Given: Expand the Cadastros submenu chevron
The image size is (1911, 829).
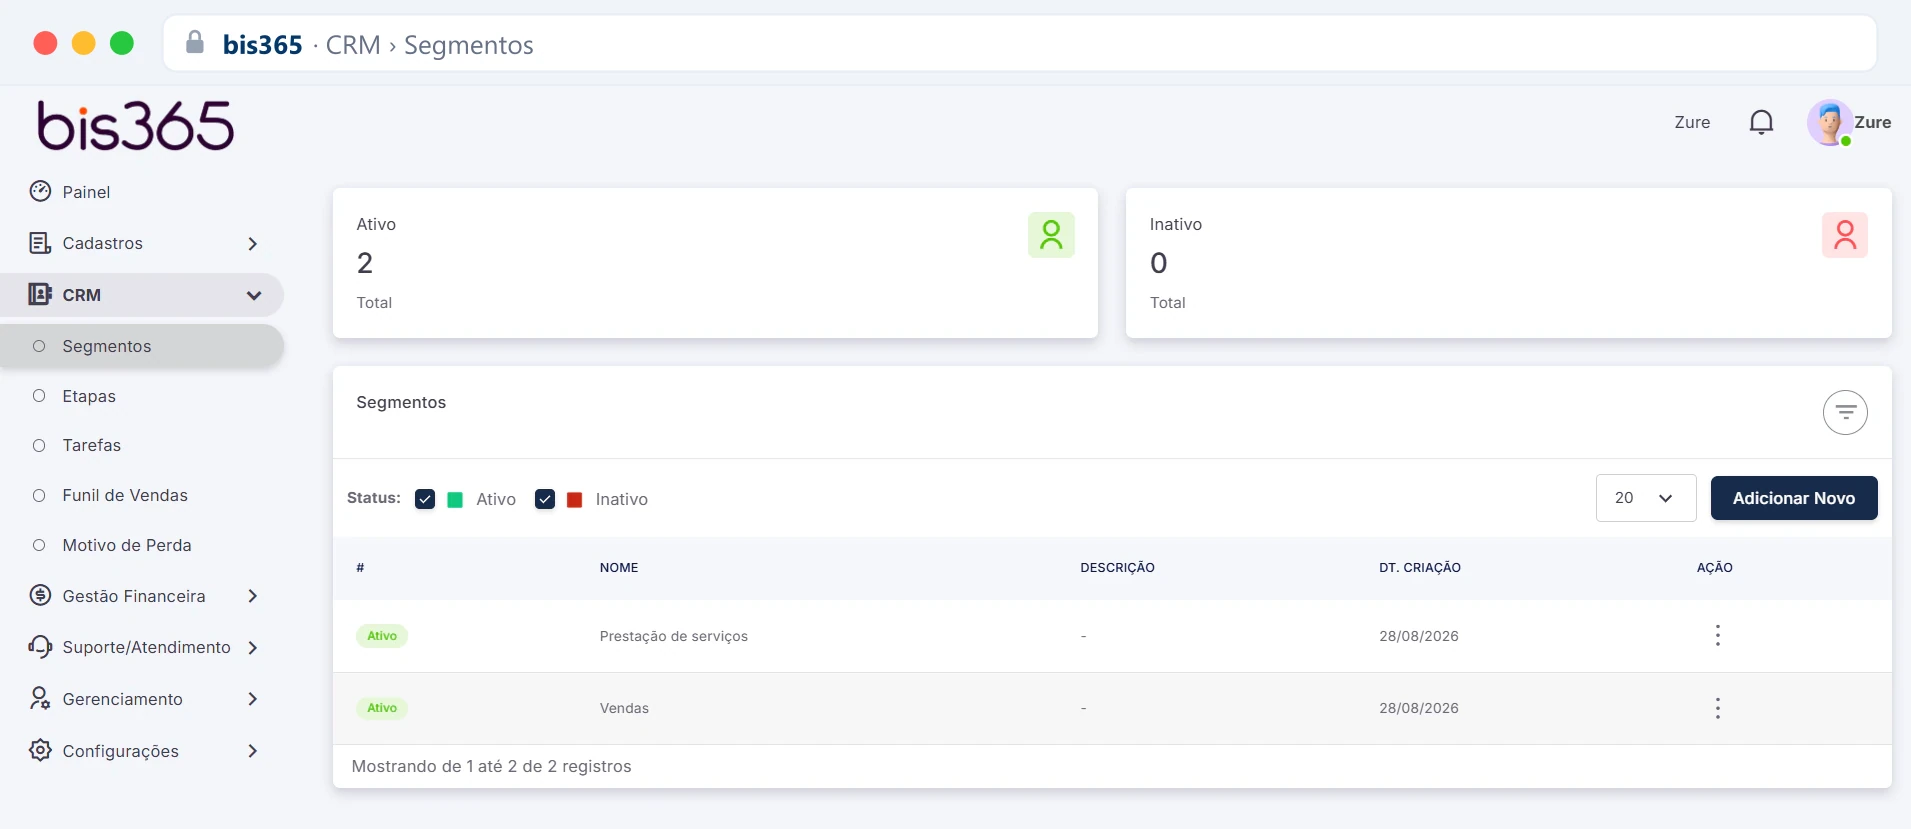Looking at the screenshot, I should click(253, 244).
